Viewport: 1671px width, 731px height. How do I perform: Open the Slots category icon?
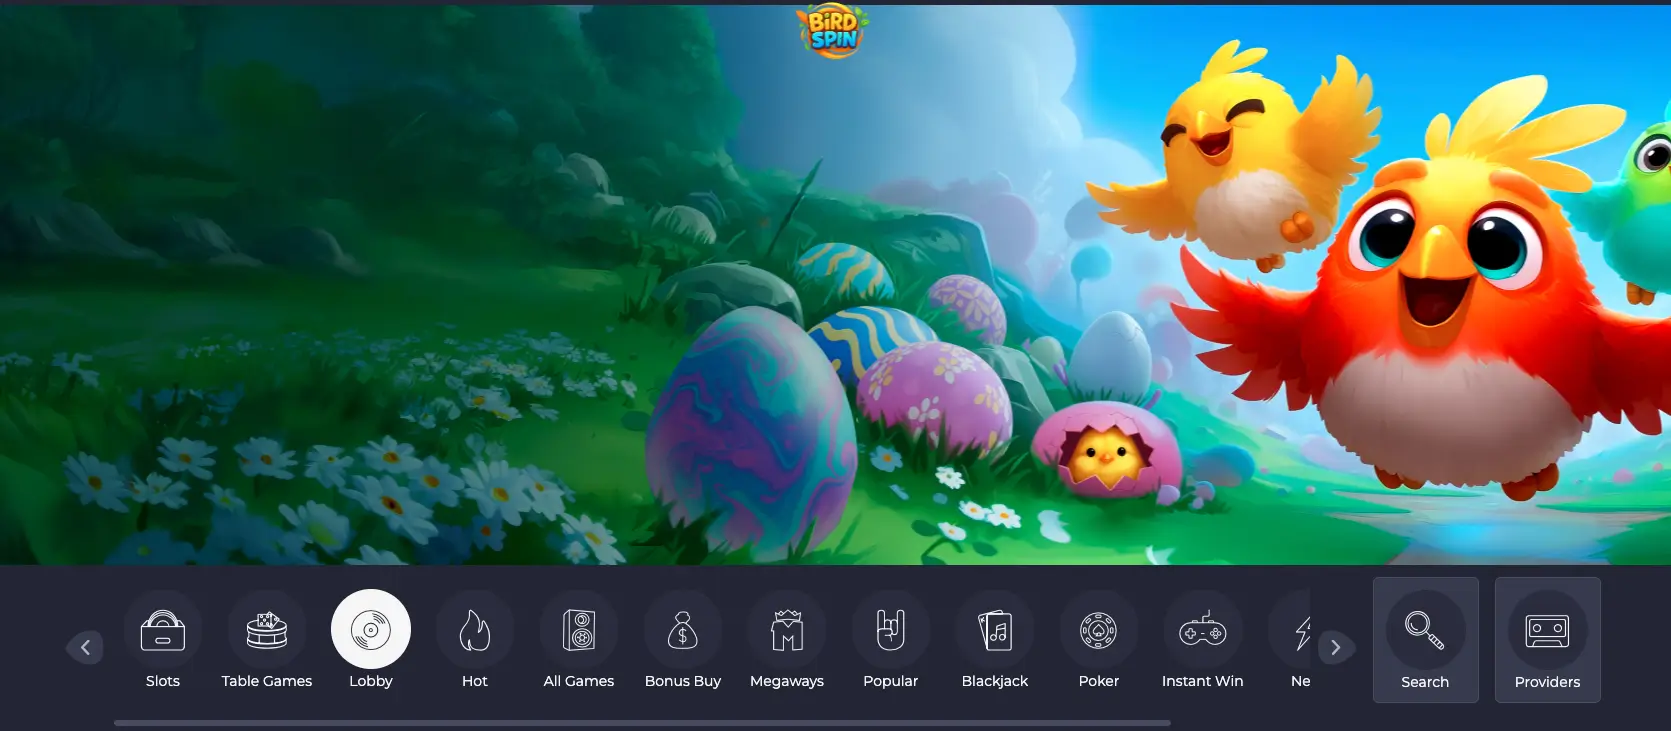pyautogui.click(x=163, y=630)
